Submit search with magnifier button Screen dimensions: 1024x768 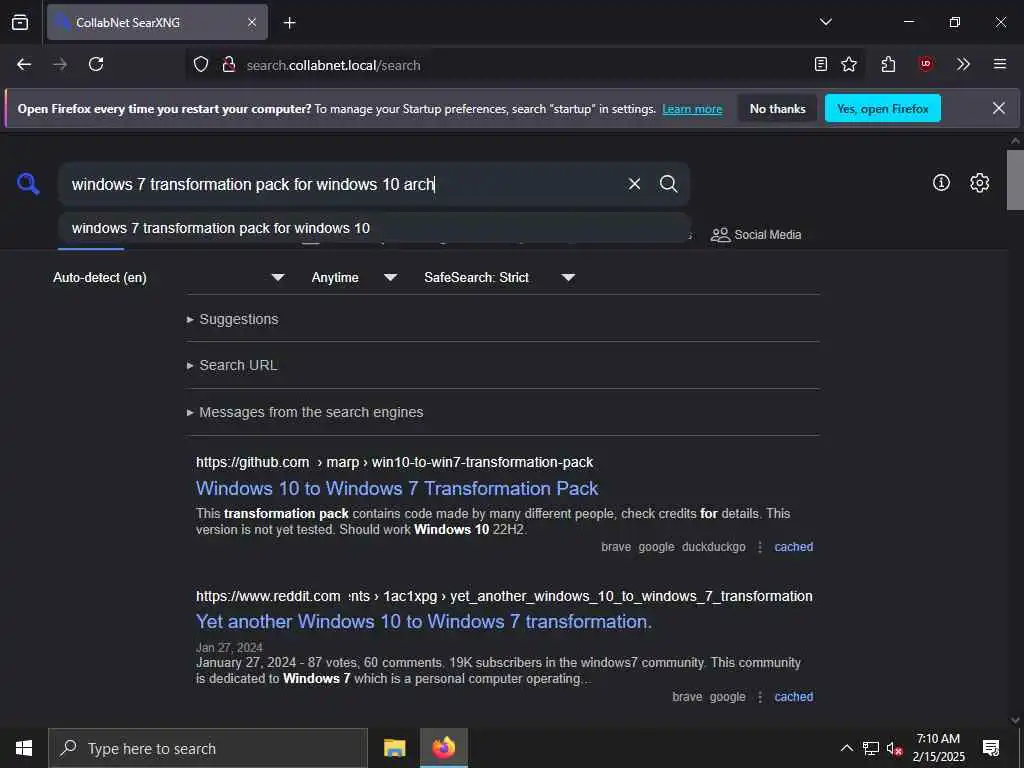pyautogui.click(x=668, y=184)
